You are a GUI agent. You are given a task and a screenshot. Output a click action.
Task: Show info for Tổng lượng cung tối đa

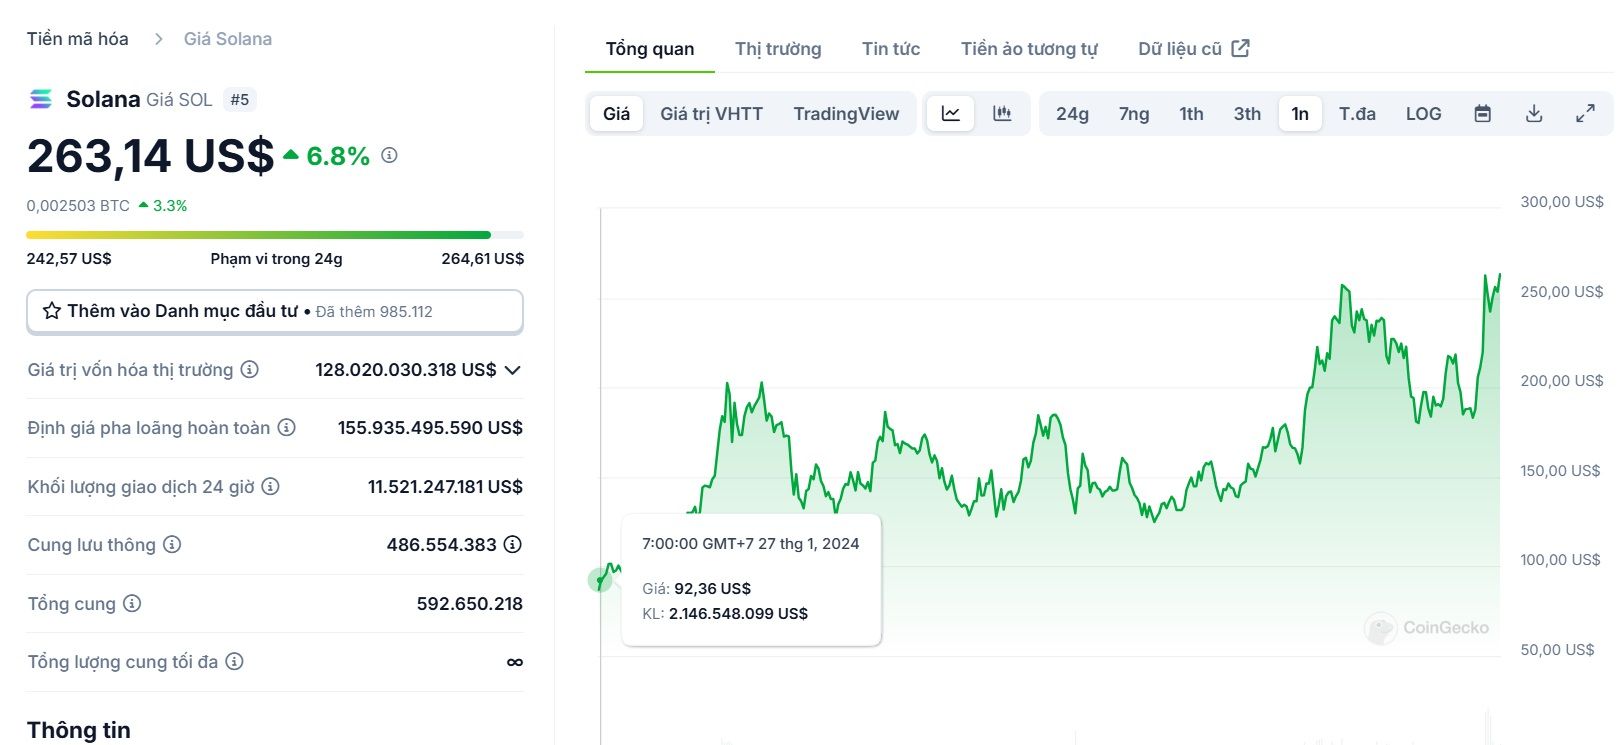[235, 661]
